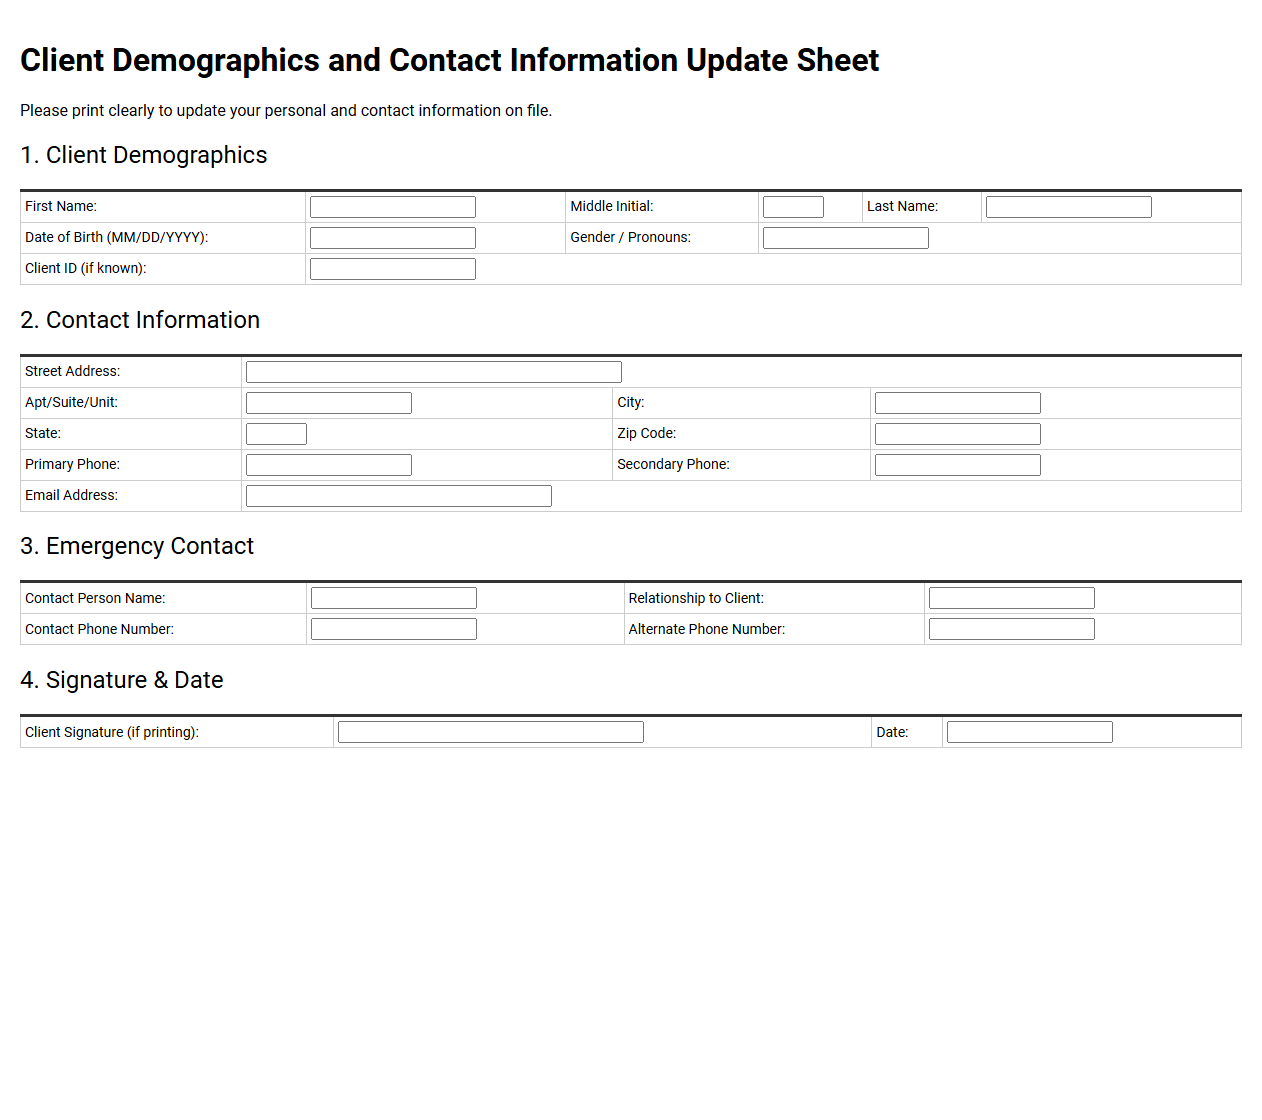
Task: Click the 'Street Address:' label
Action: coord(73,371)
